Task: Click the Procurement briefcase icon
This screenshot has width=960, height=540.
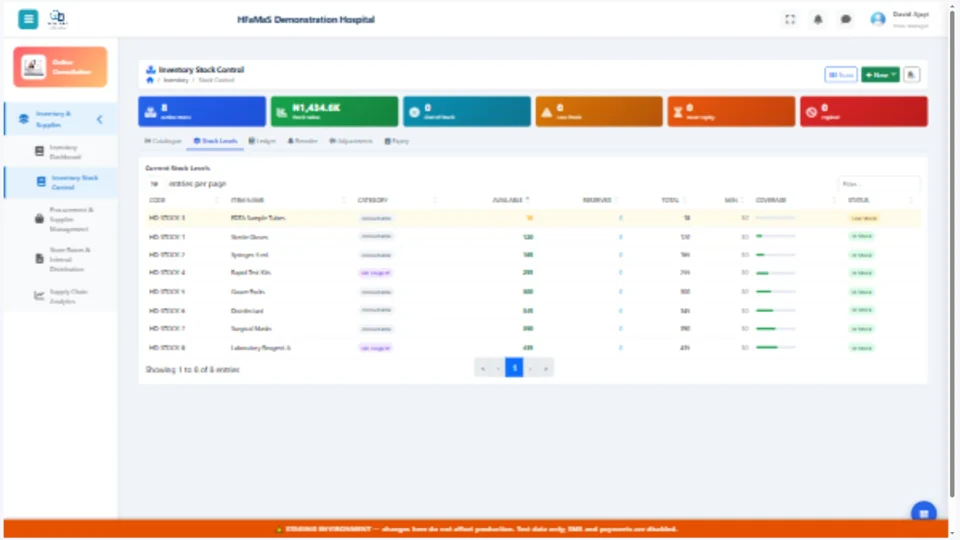Action: (39, 219)
